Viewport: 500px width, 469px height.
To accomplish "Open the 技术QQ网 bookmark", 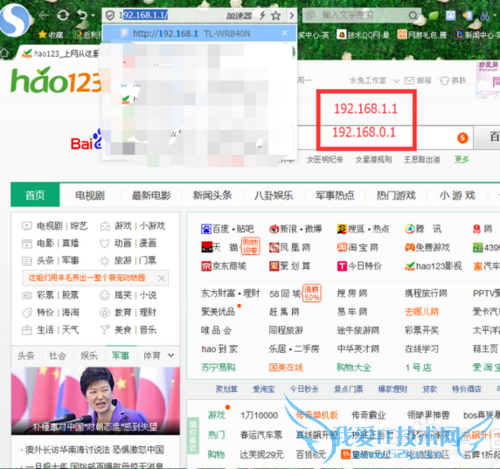I will point(363,34).
